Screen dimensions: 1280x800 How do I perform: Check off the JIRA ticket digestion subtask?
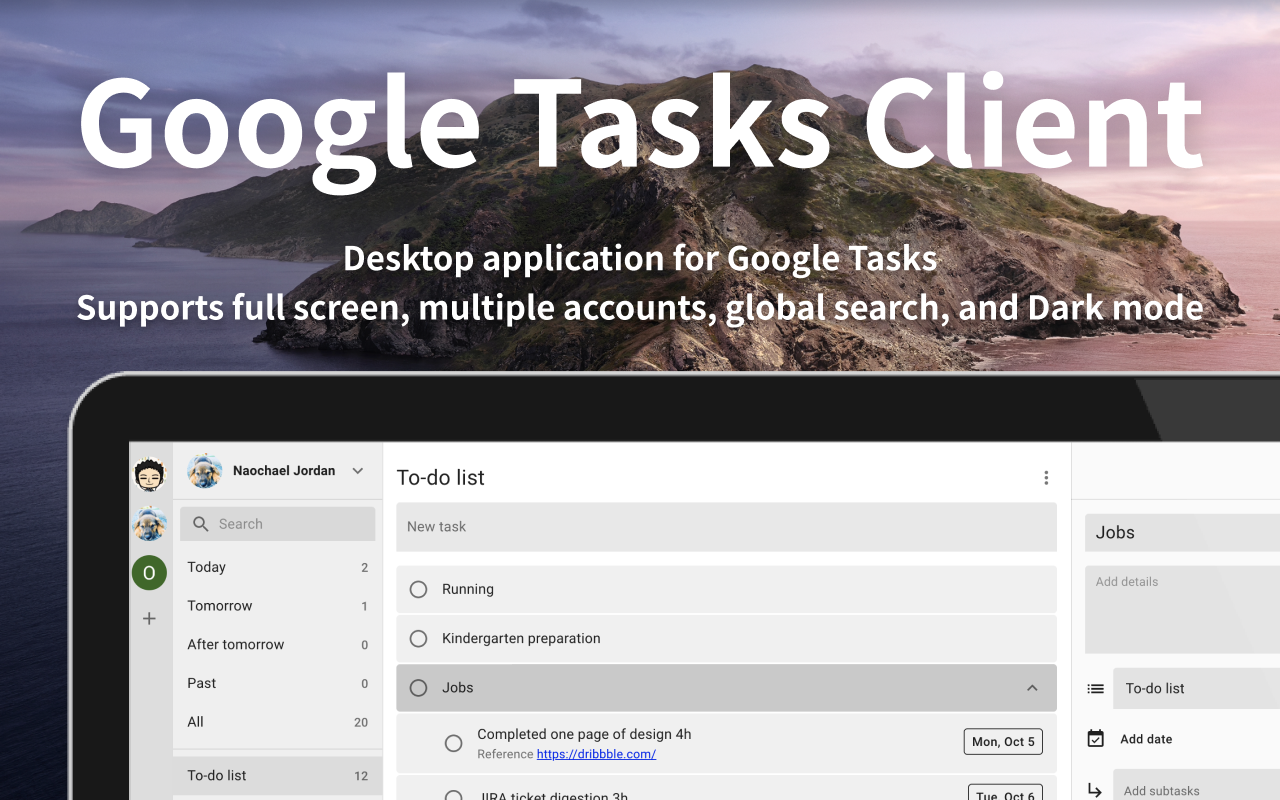click(454, 795)
